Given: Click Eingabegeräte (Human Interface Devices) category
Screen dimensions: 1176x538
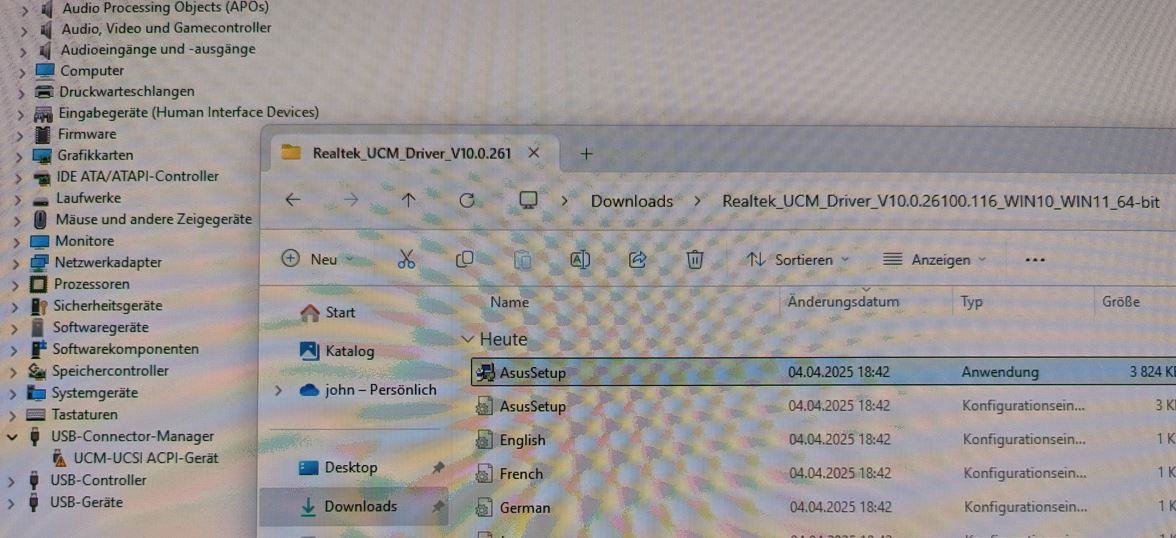Looking at the screenshot, I should pyautogui.click(x=176, y=113).
